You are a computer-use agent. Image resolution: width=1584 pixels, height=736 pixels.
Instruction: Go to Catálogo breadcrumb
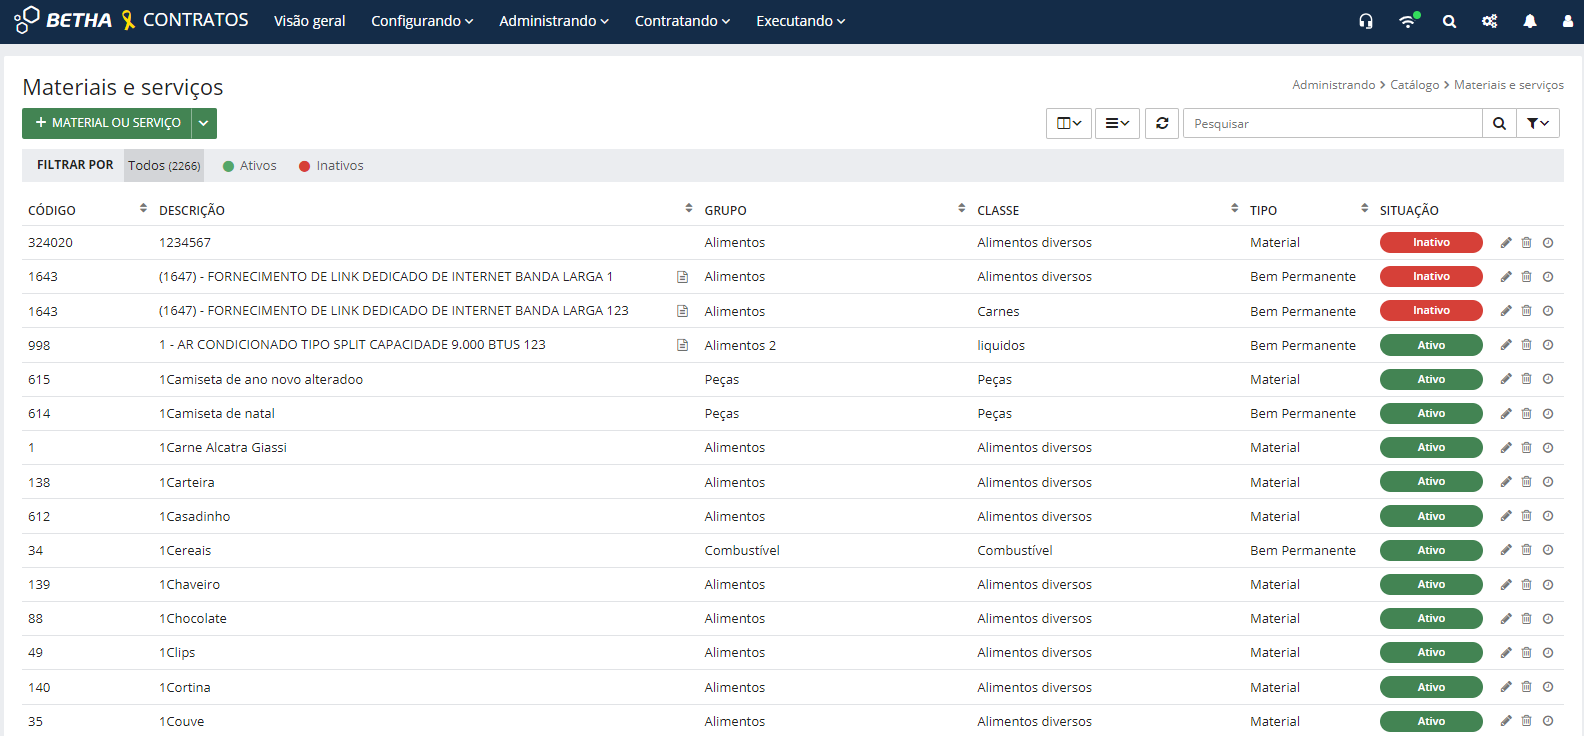(1415, 85)
